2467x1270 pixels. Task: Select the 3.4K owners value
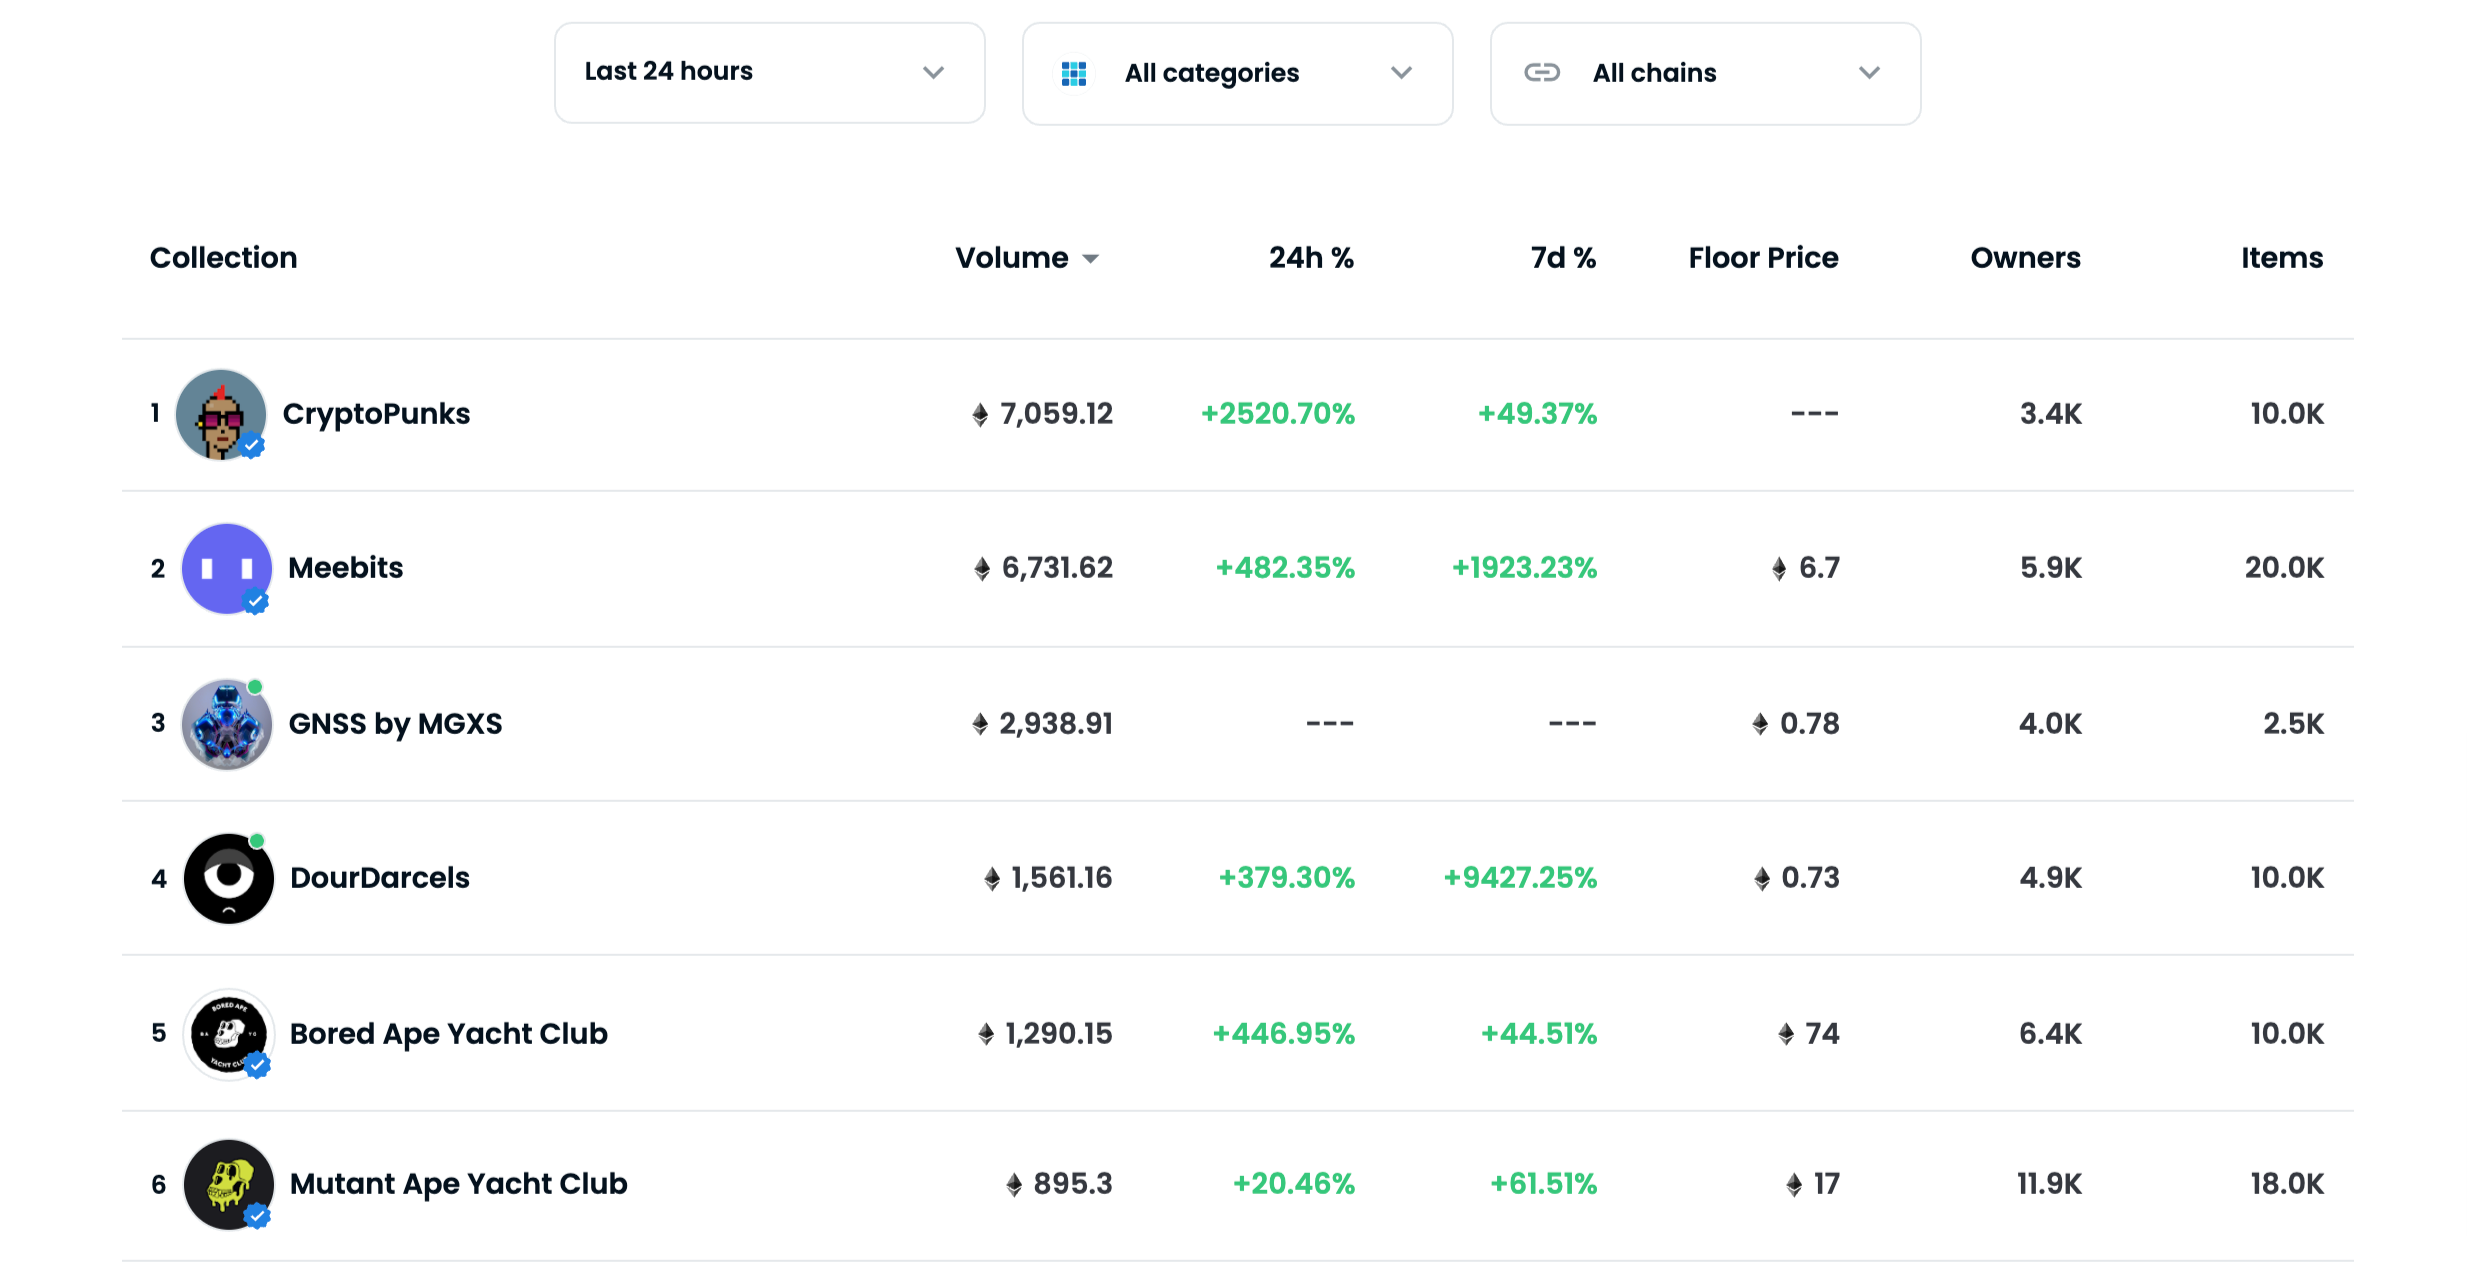coord(2051,414)
